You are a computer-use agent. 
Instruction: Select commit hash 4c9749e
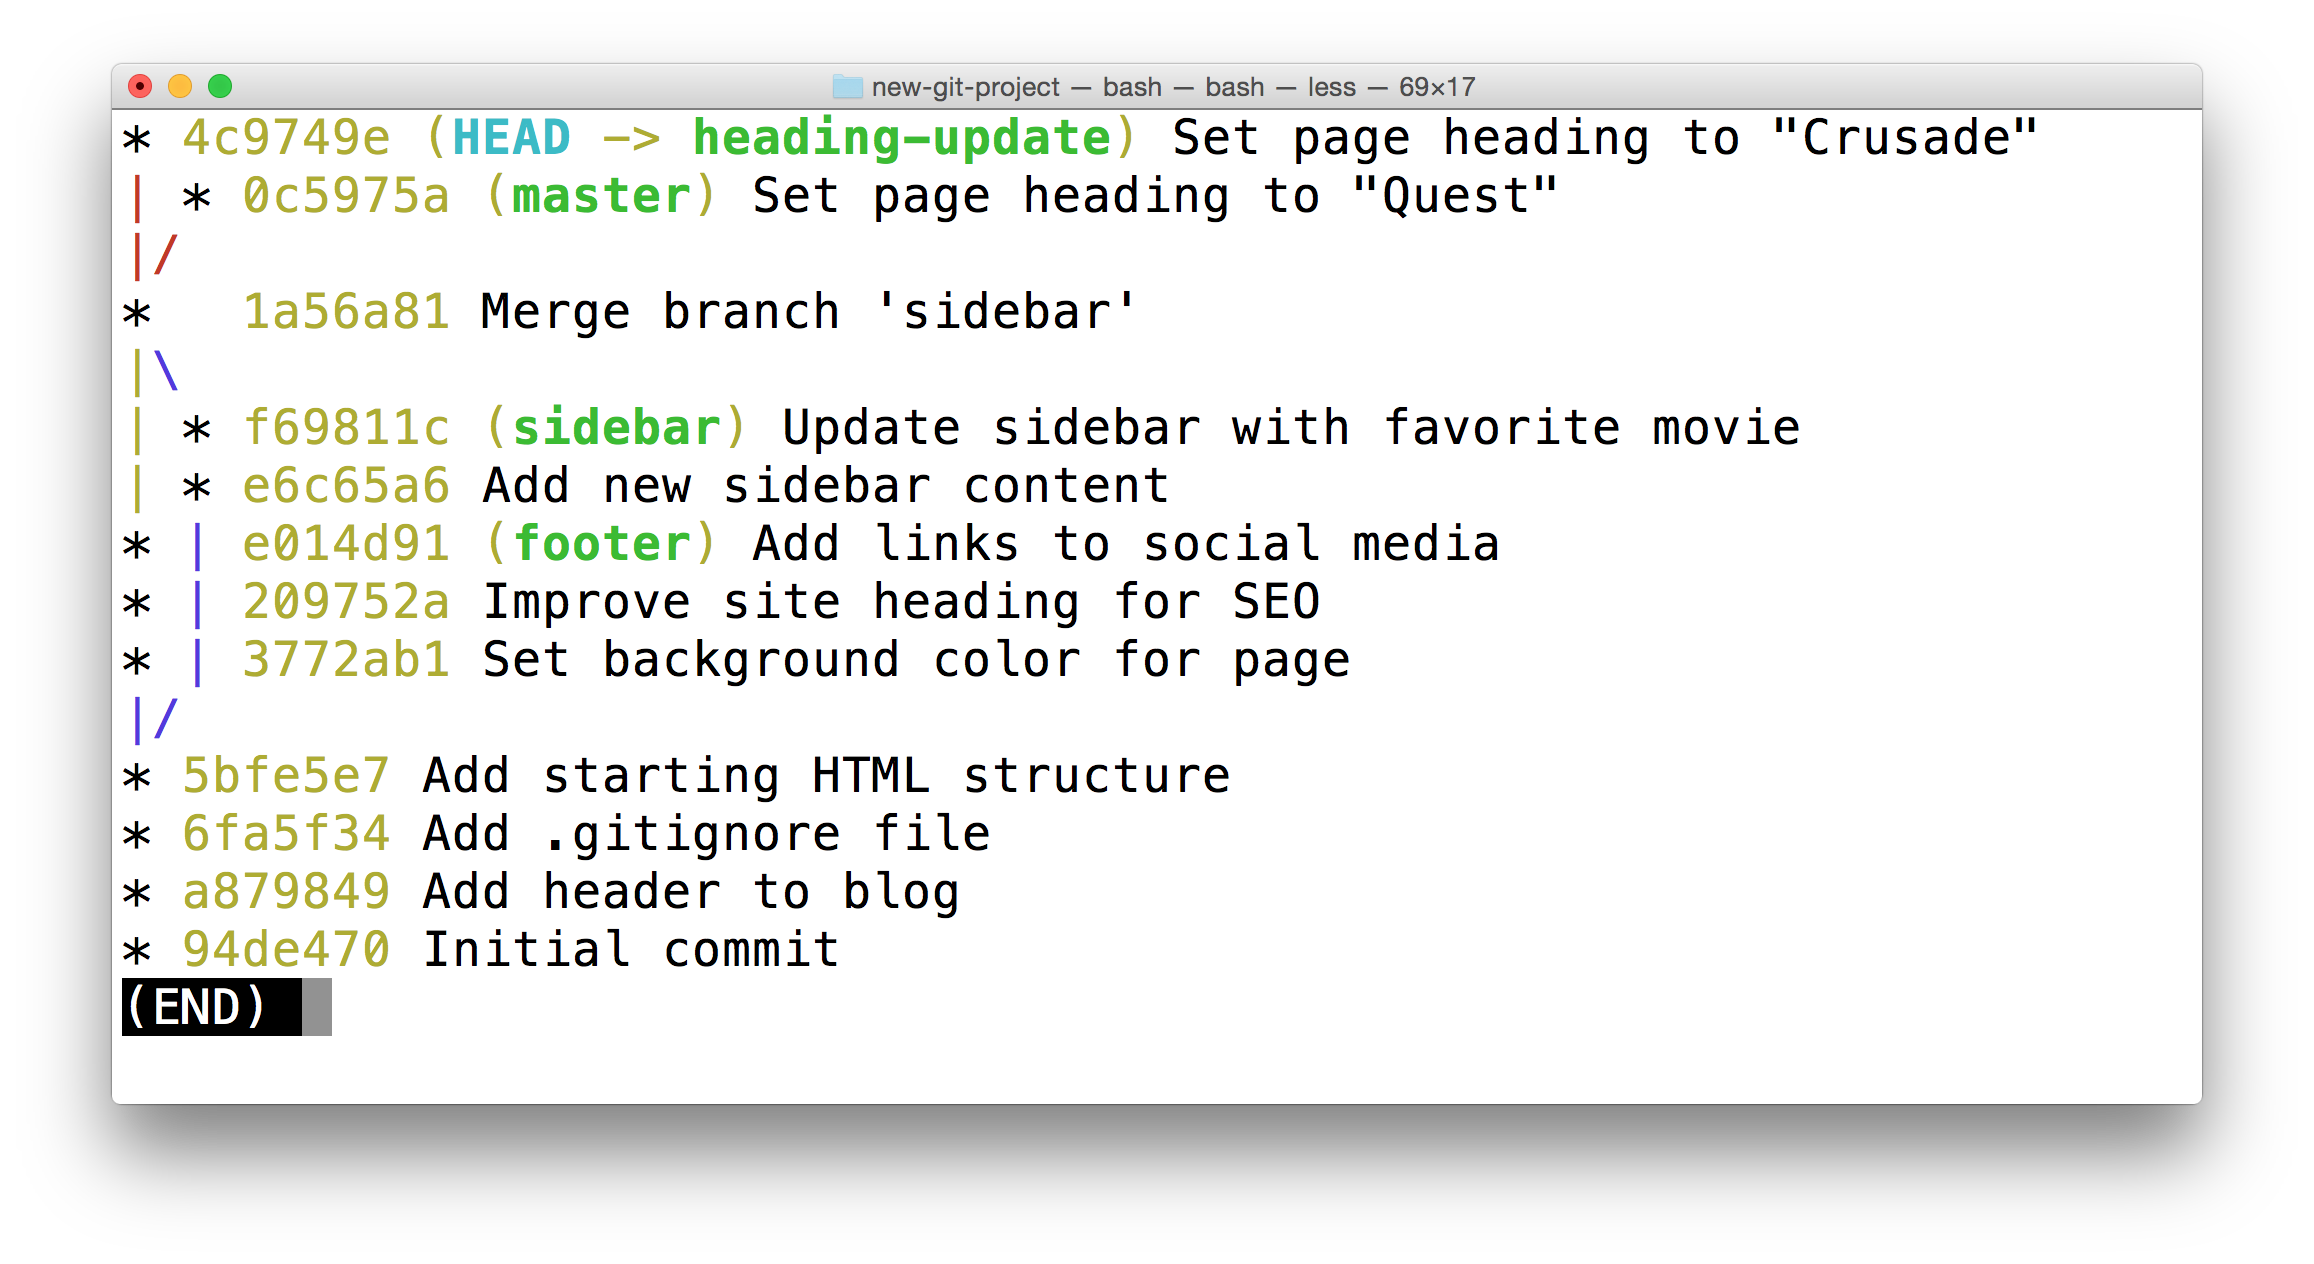(x=285, y=137)
